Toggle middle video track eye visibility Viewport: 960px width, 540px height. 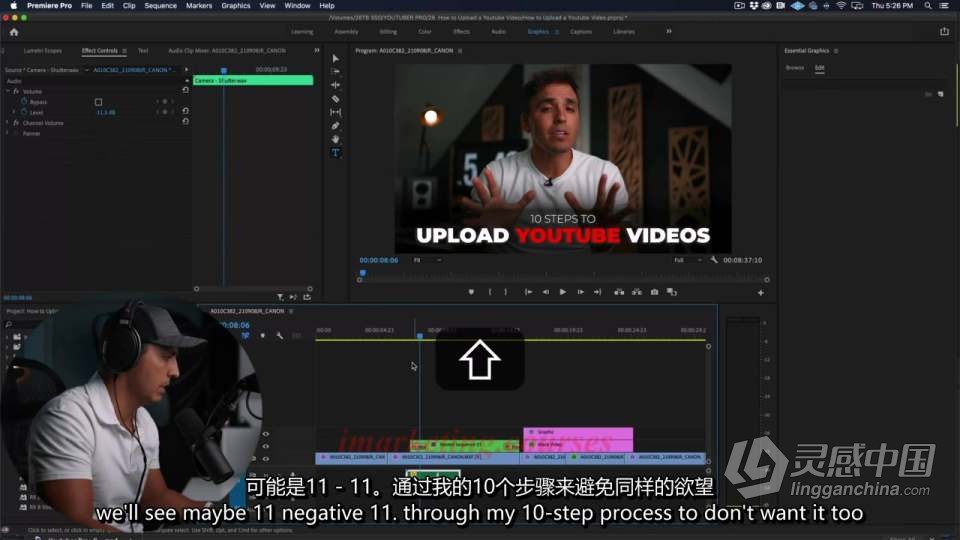tap(266, 446)
